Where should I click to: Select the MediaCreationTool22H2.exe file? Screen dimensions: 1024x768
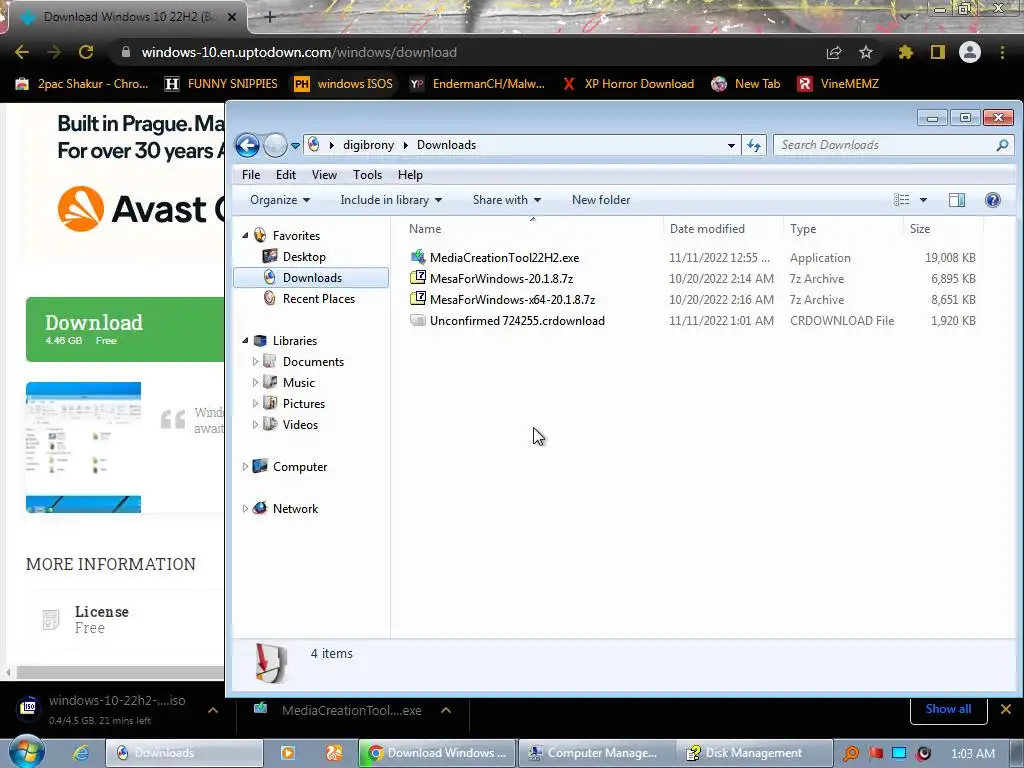click(x=504, y=257)
